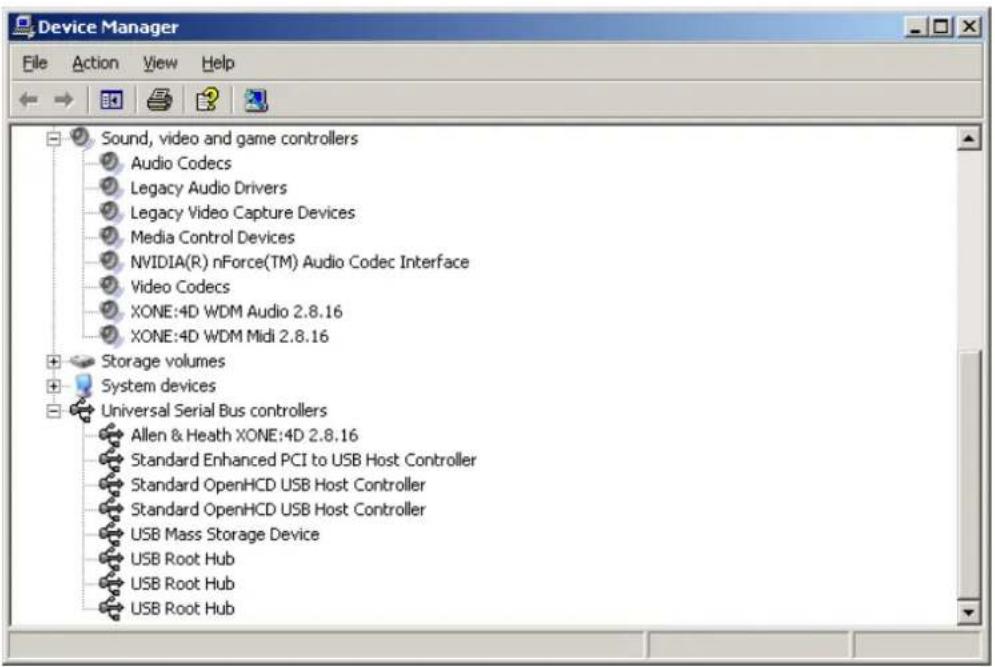The height and width of the screenshot is (667, 995).
Task: Select USB Mass Storage Device entry
Action: 225,534
